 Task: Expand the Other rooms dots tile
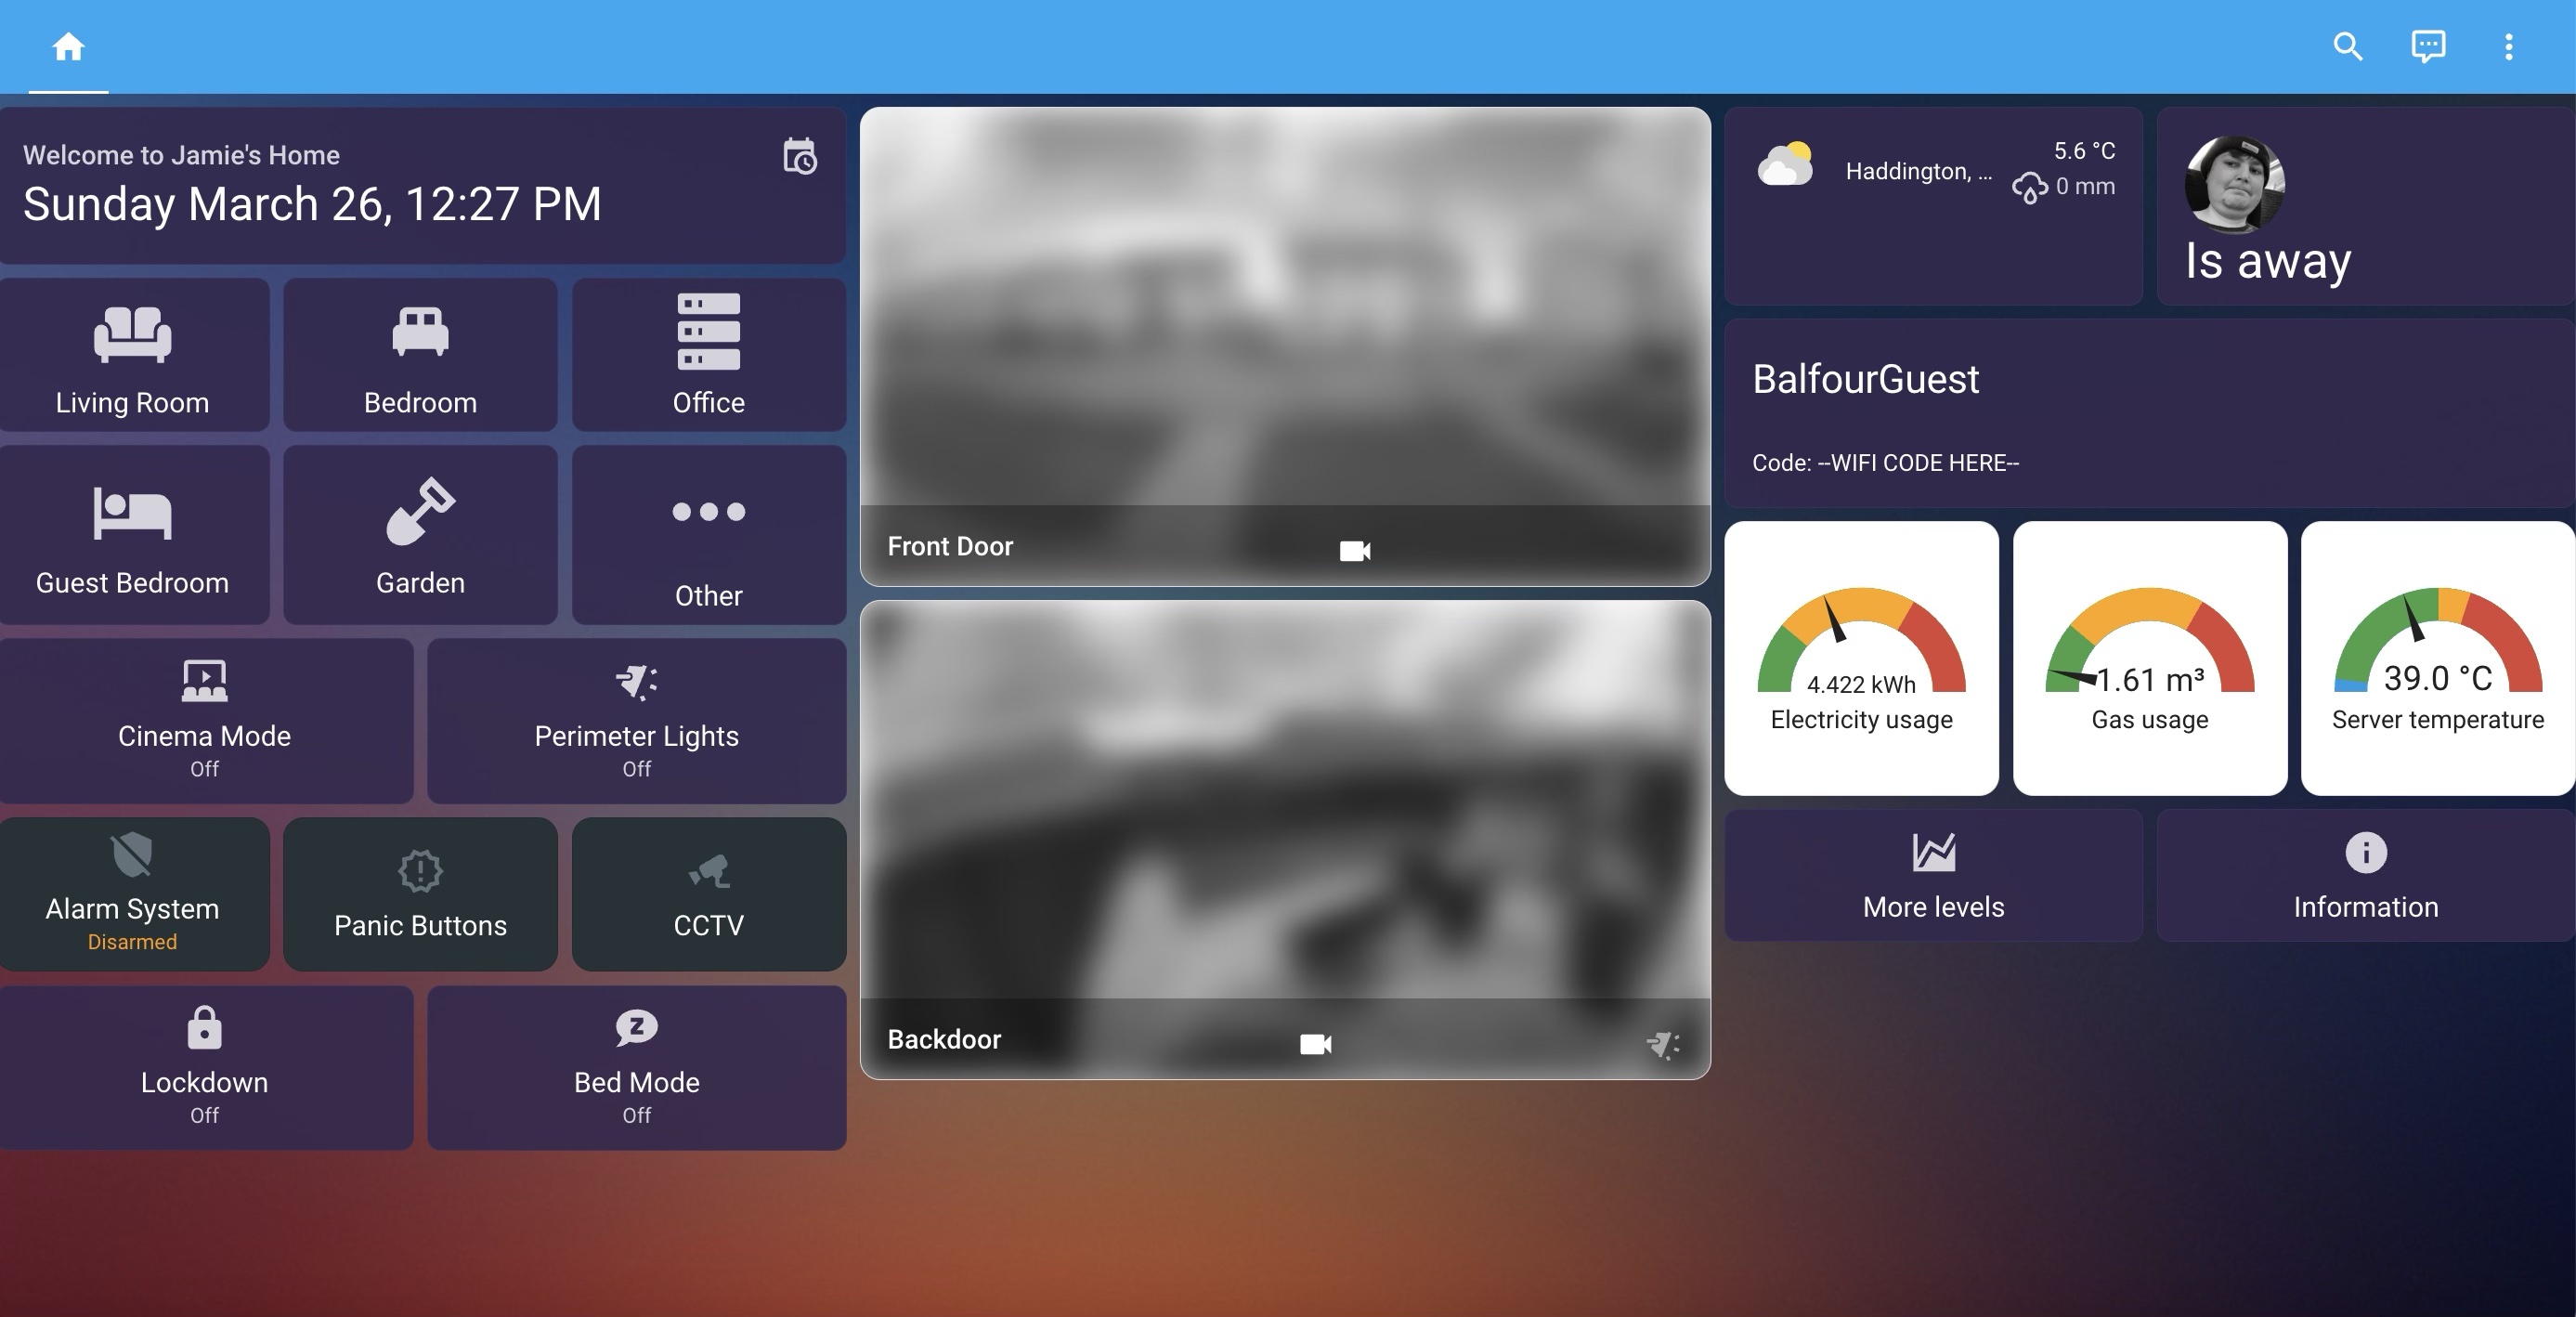(x=708, y=535)
